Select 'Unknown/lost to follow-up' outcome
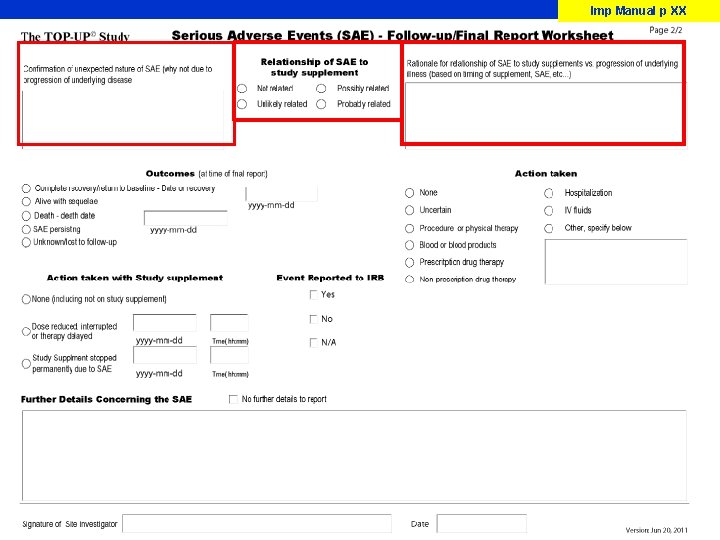 point(26,242)
